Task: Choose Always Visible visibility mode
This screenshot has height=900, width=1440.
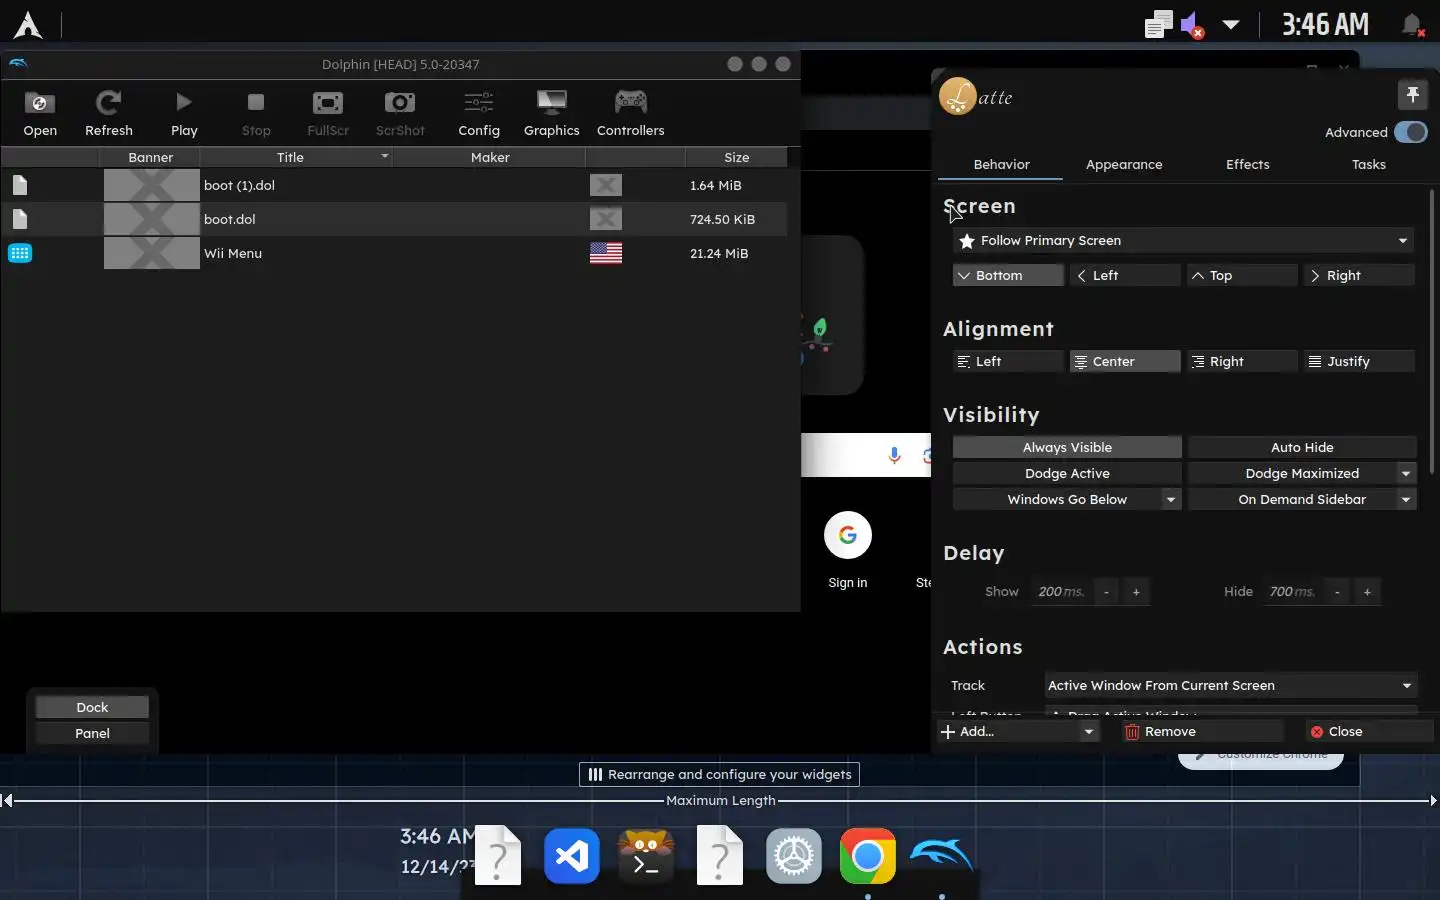Action: tap(1067, 447)
